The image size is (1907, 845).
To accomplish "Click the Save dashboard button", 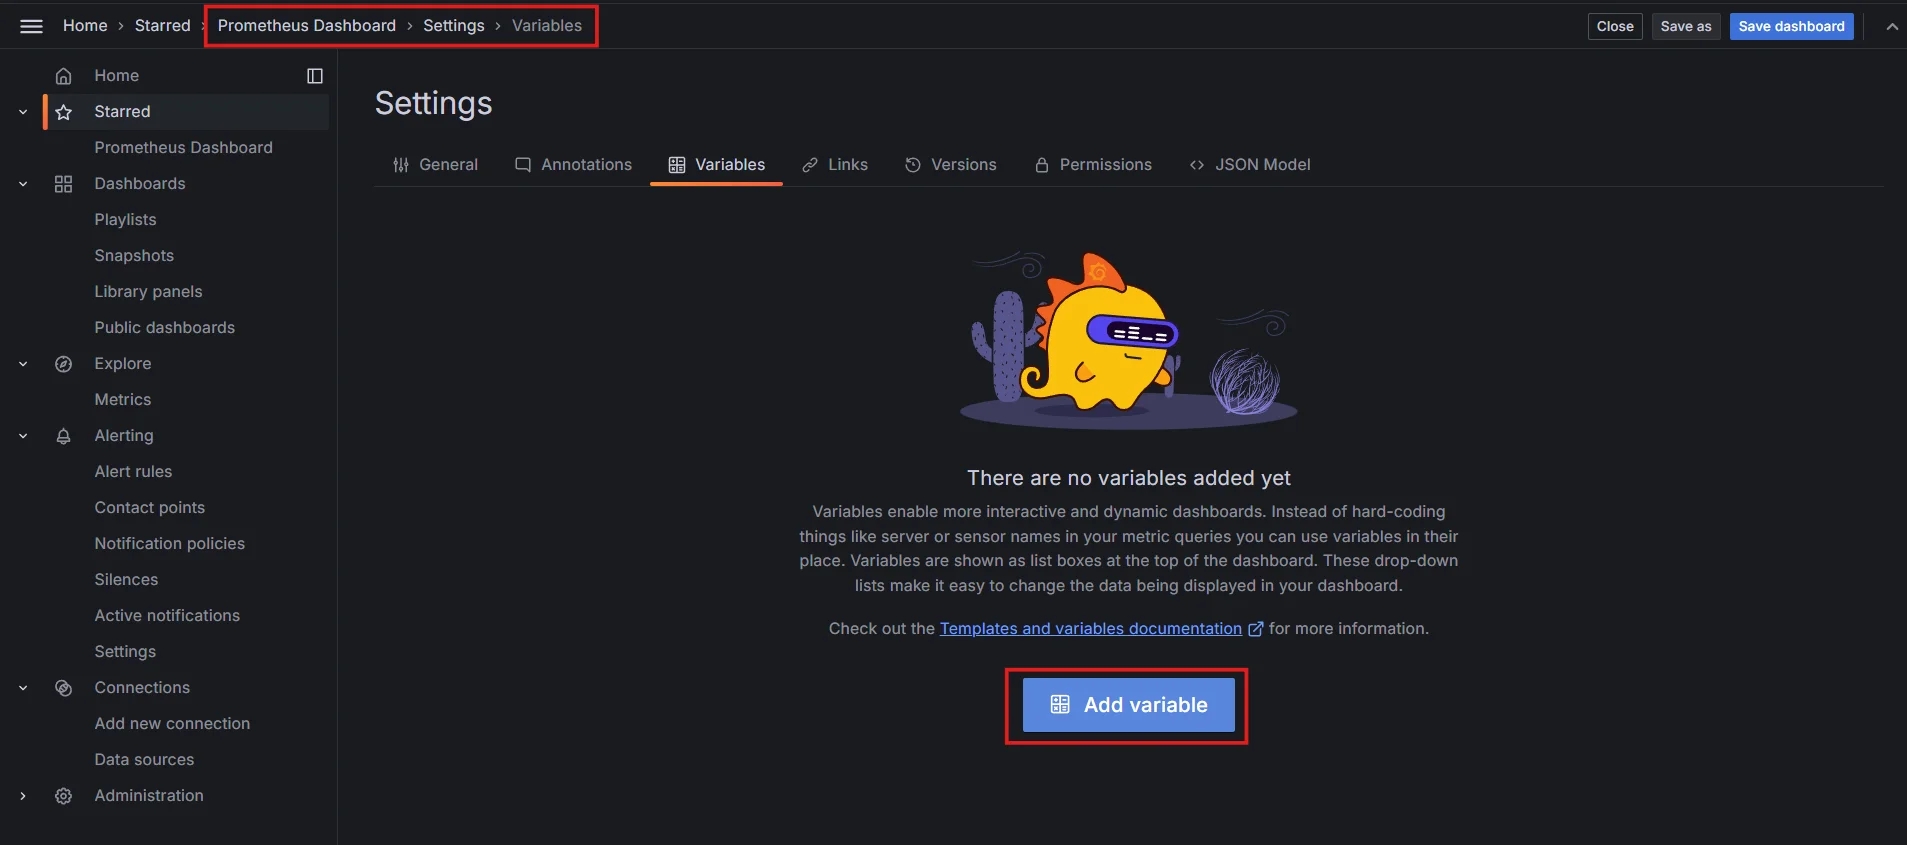I will (1791, 27).
